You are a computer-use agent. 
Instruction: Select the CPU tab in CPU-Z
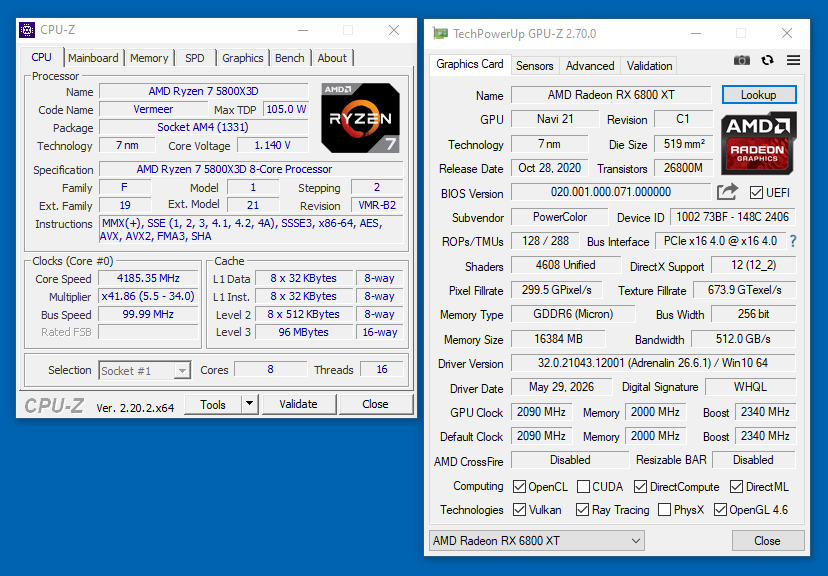42,57
